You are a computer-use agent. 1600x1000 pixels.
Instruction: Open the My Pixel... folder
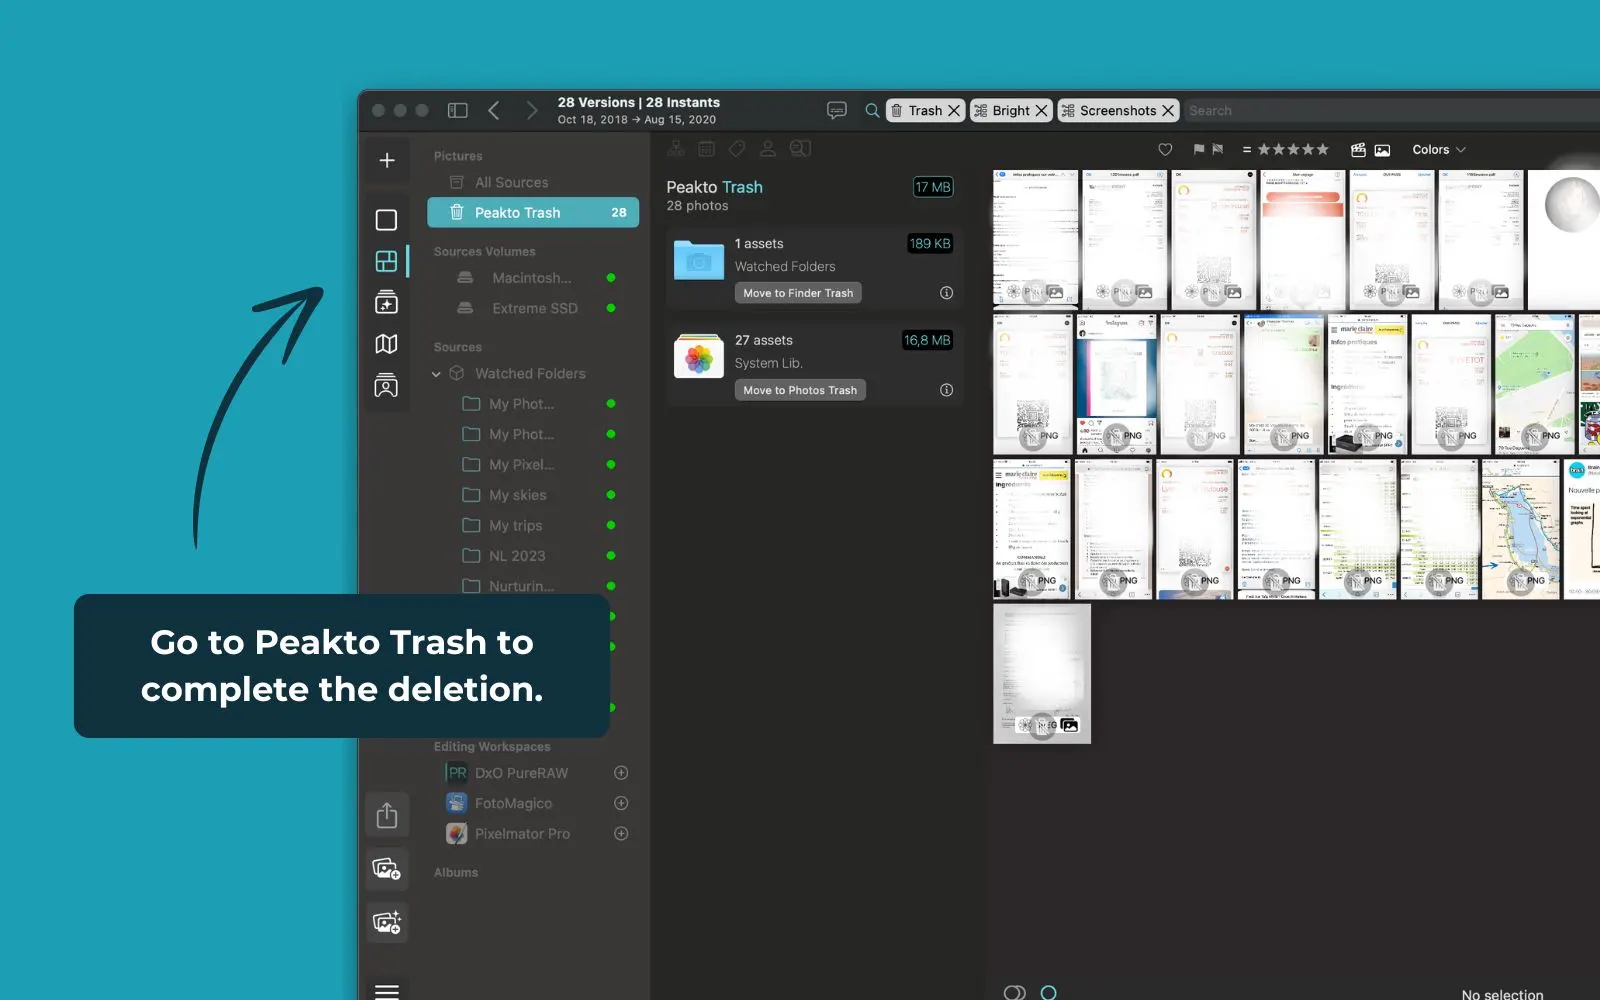pos(521,465)
